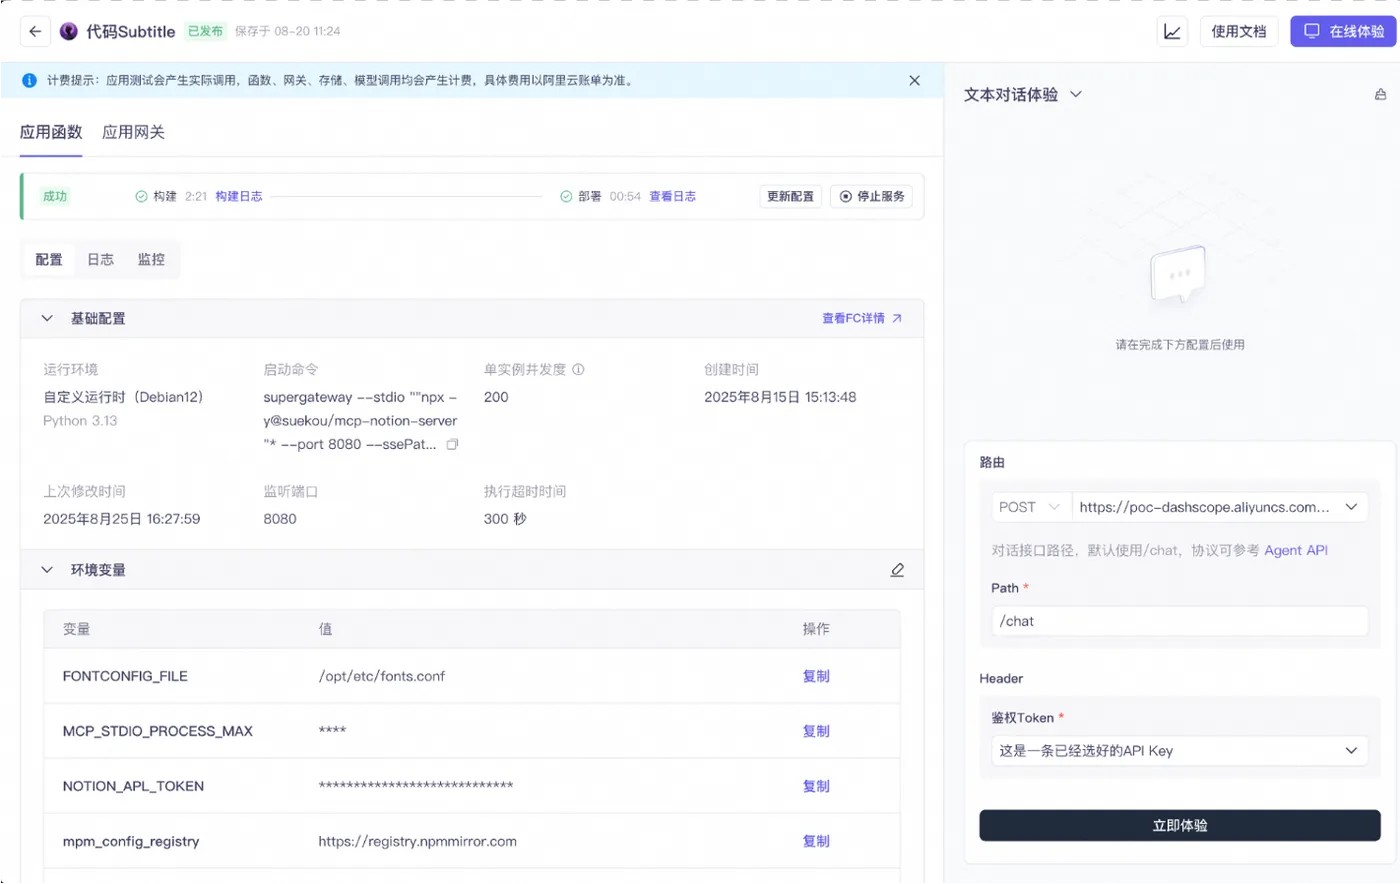Click the MCP_STDIO_PROCESS_MAX variable name
1400x884 pixels.
pos(158,732)
